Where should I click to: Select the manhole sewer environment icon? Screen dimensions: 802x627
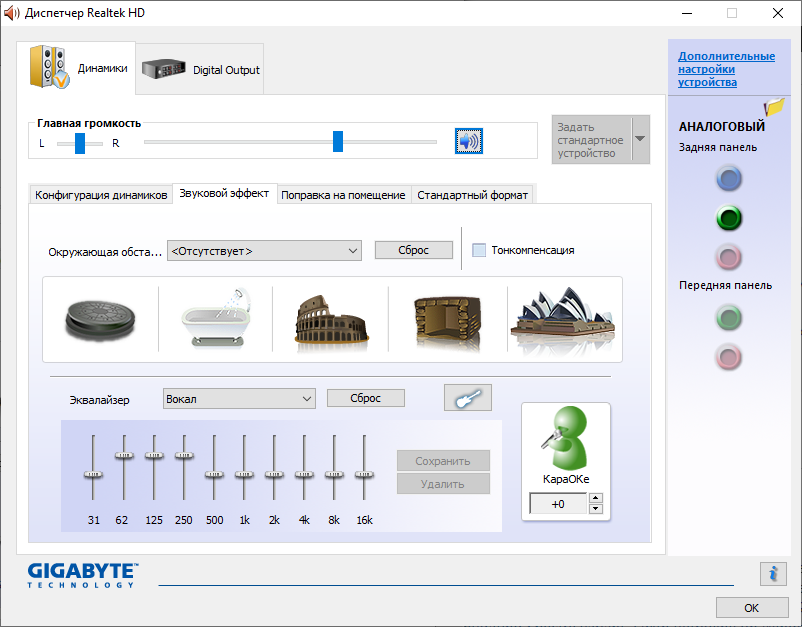click(100, 320)
